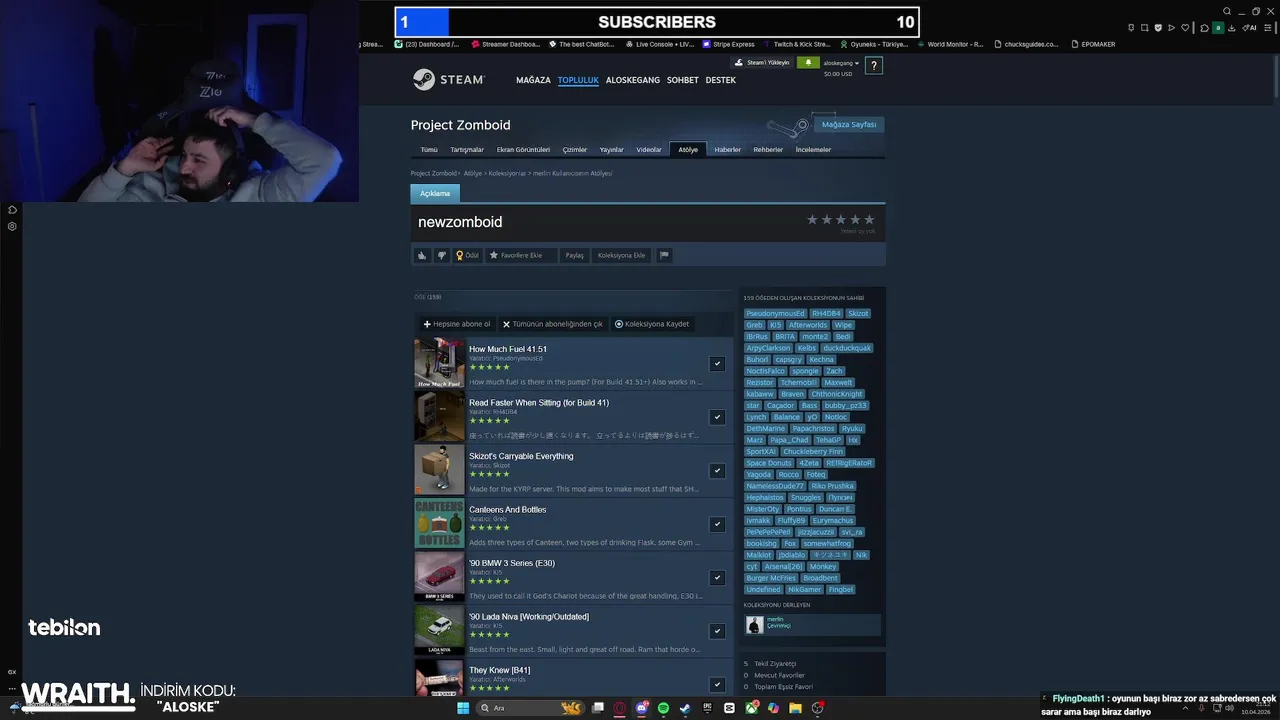The image size is (1280, 720).
Task: Open DESTEK in Steam header
Action: 721,80
